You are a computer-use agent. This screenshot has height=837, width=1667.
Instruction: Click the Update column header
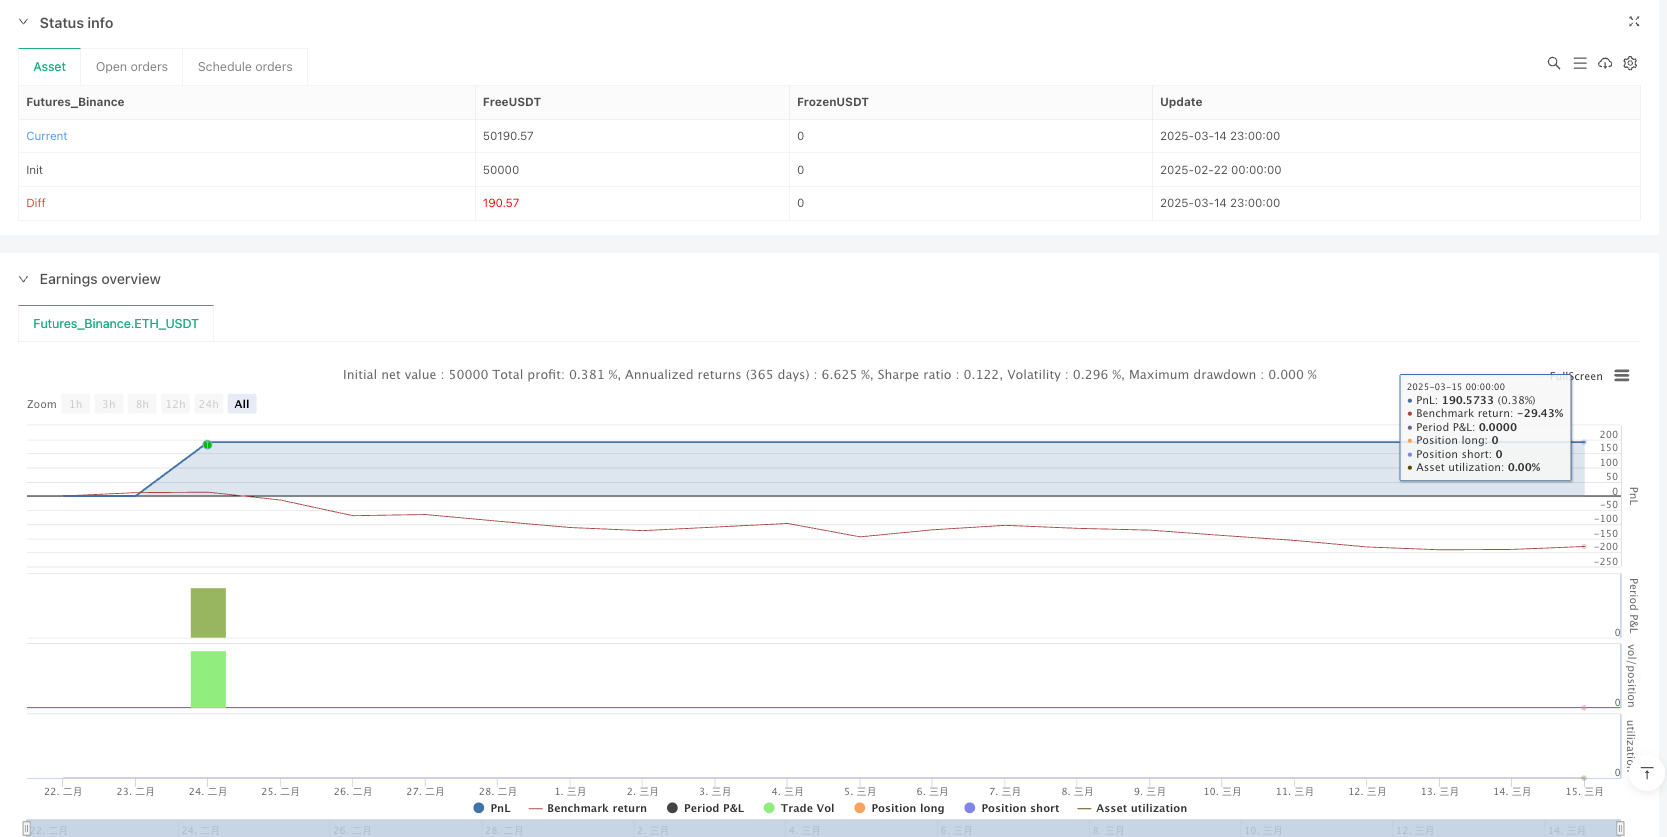[x=1181, y=102]
